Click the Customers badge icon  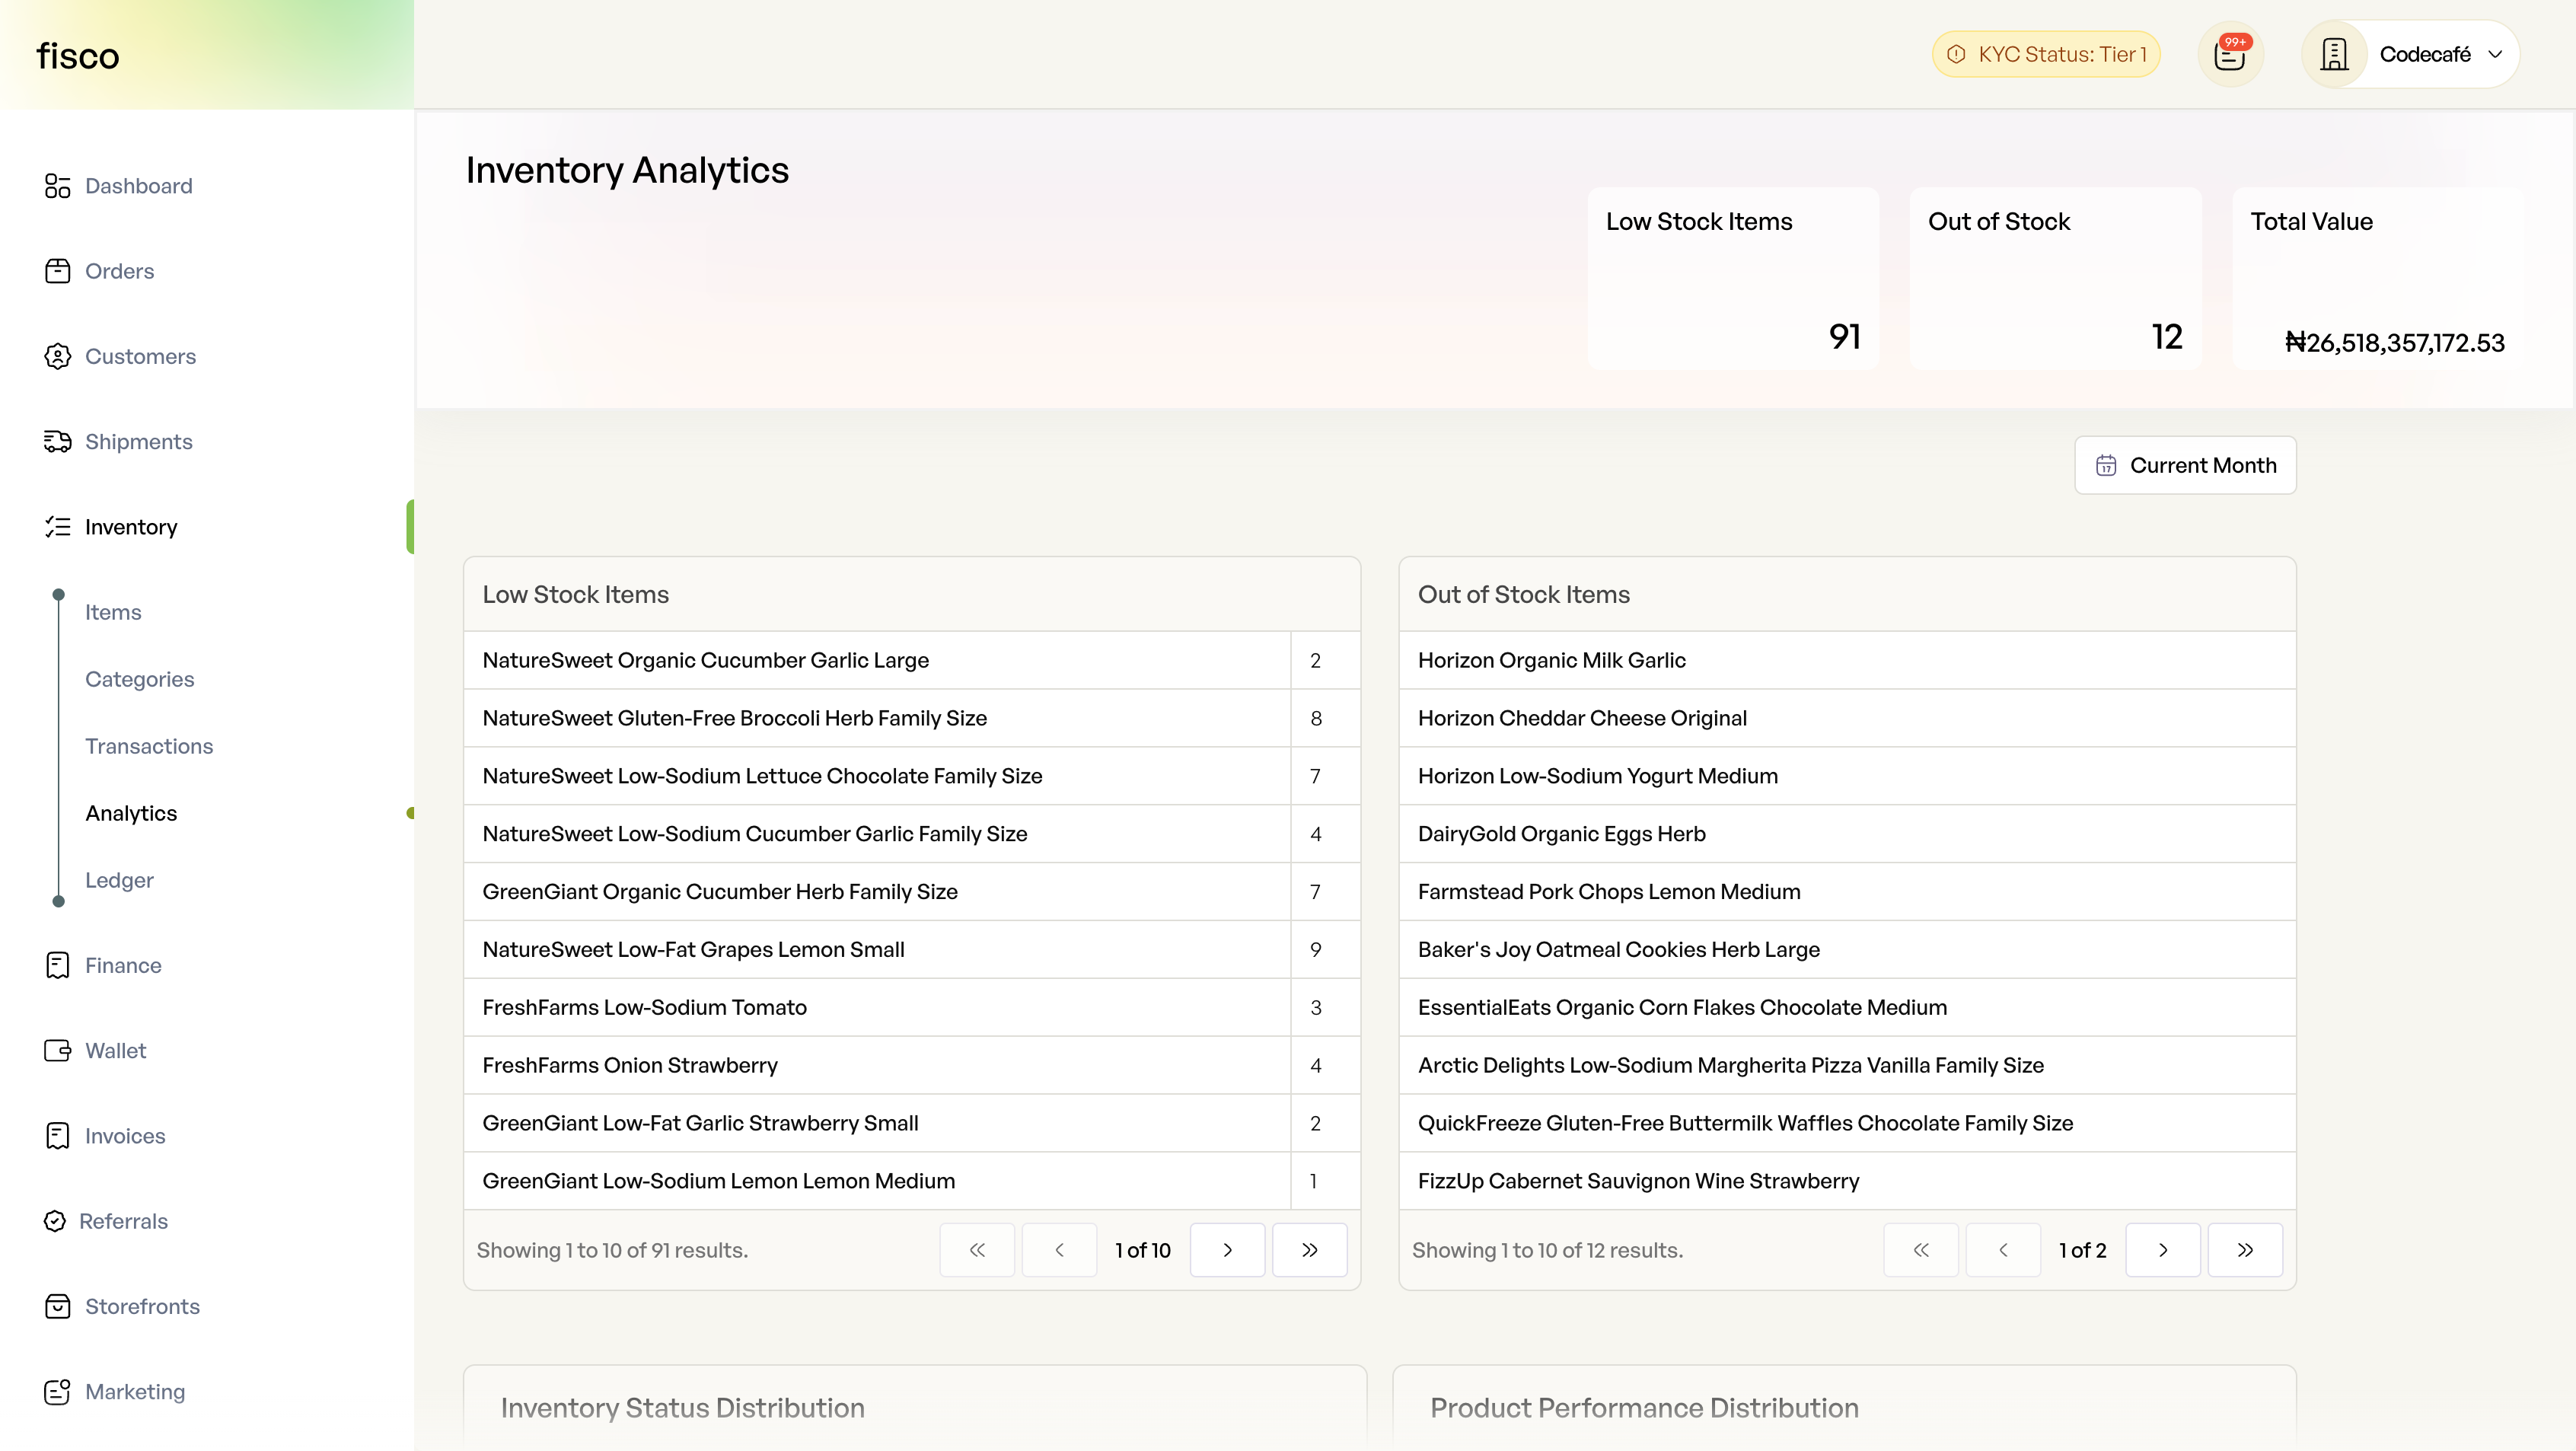[57, 356]
